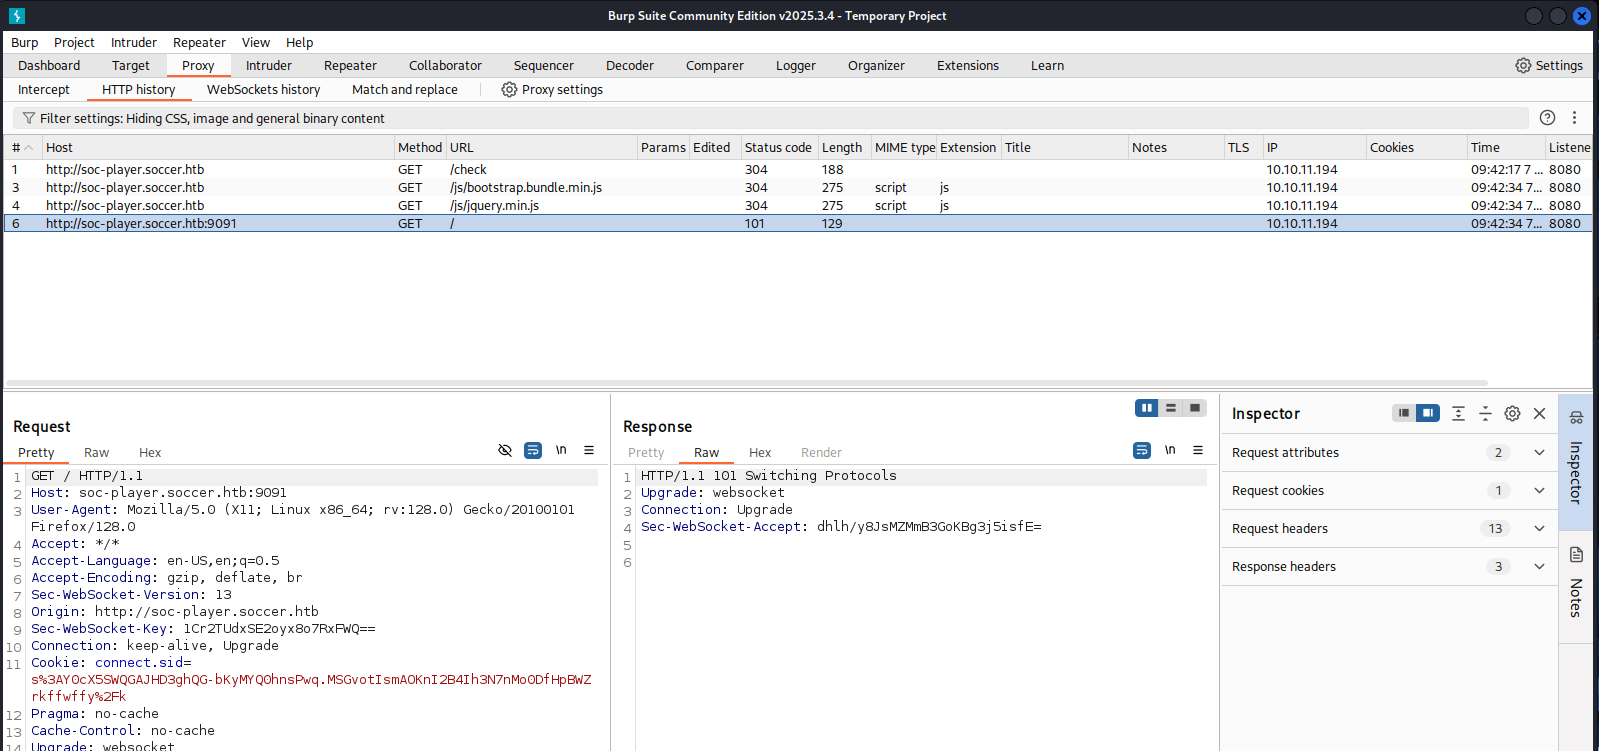Open Inspector settings gear
Image resolution: width=1599 pixels, height=751 pixels.
point(1512,413)
